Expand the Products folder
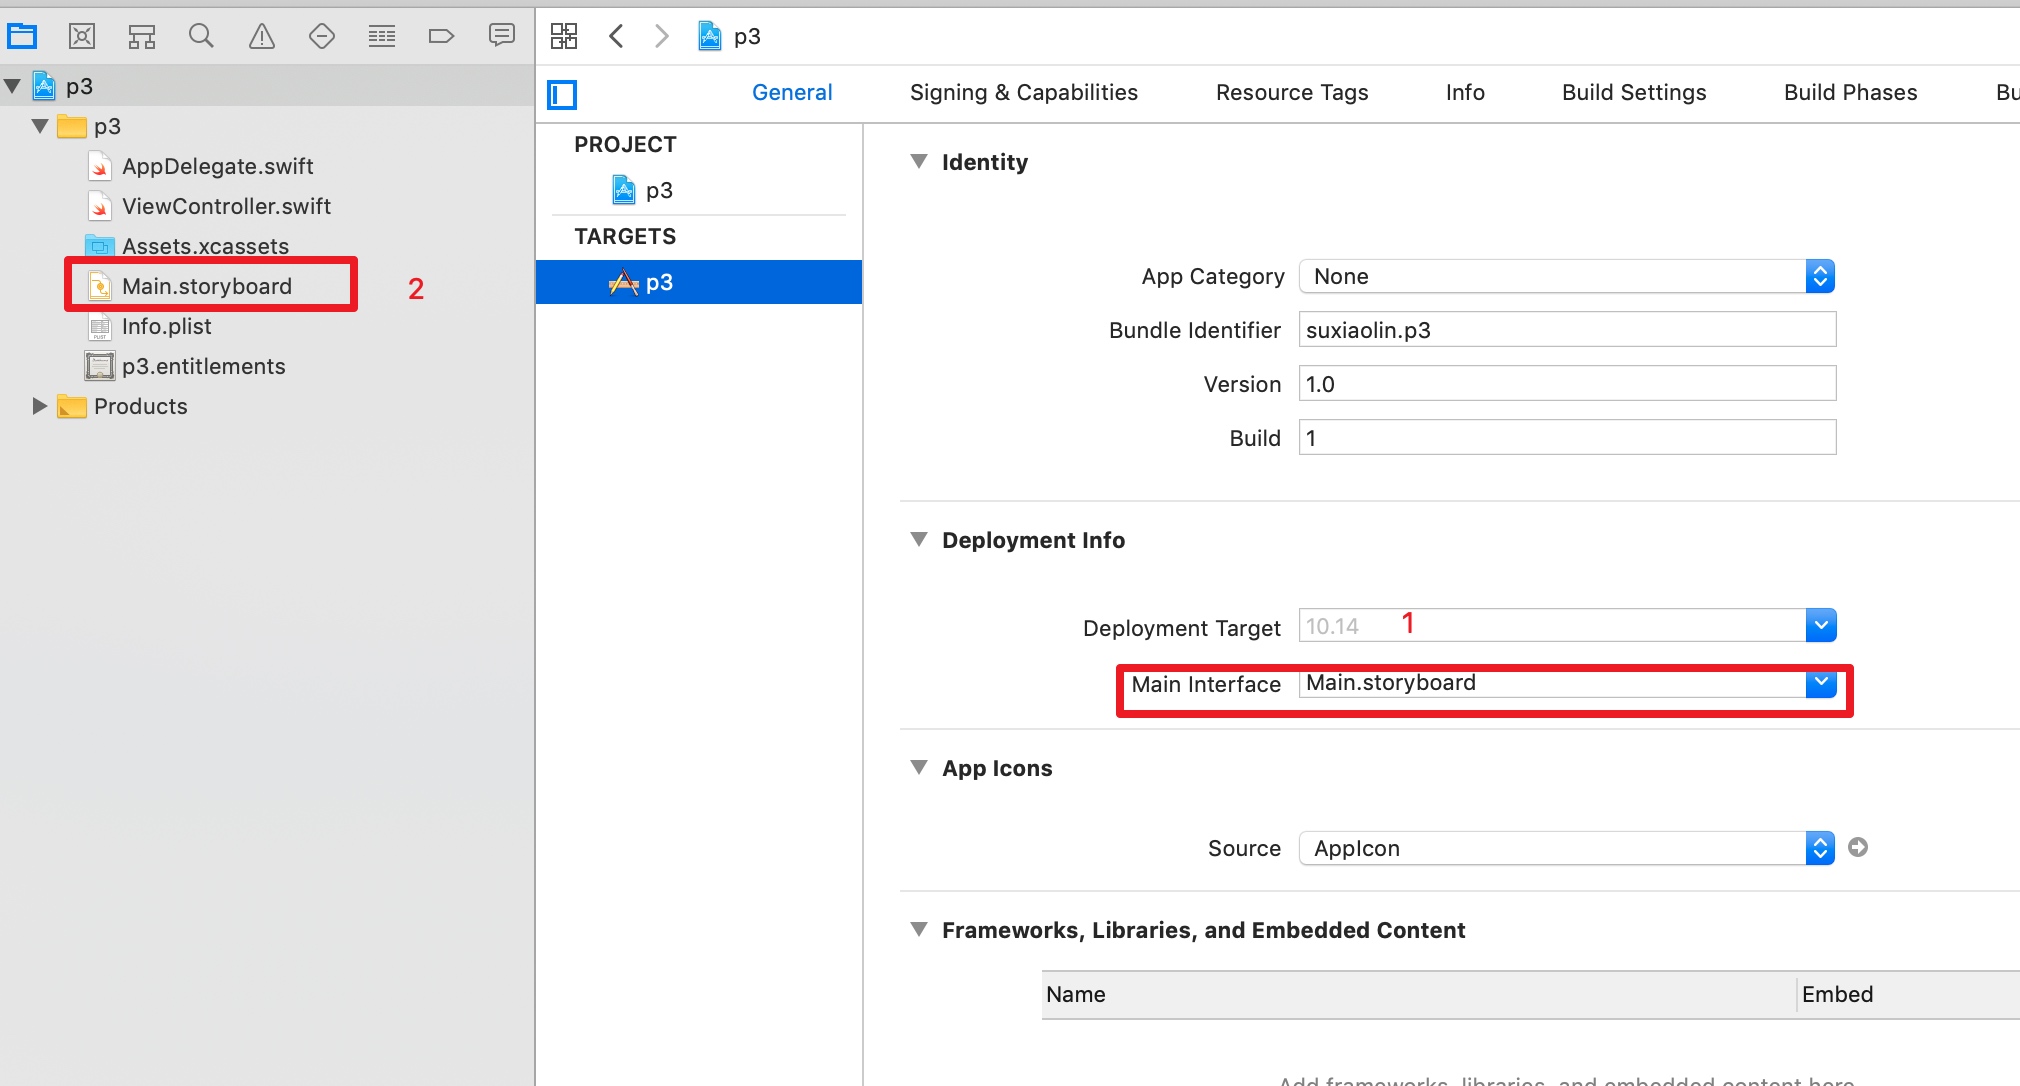 click(x=40, y=406)
